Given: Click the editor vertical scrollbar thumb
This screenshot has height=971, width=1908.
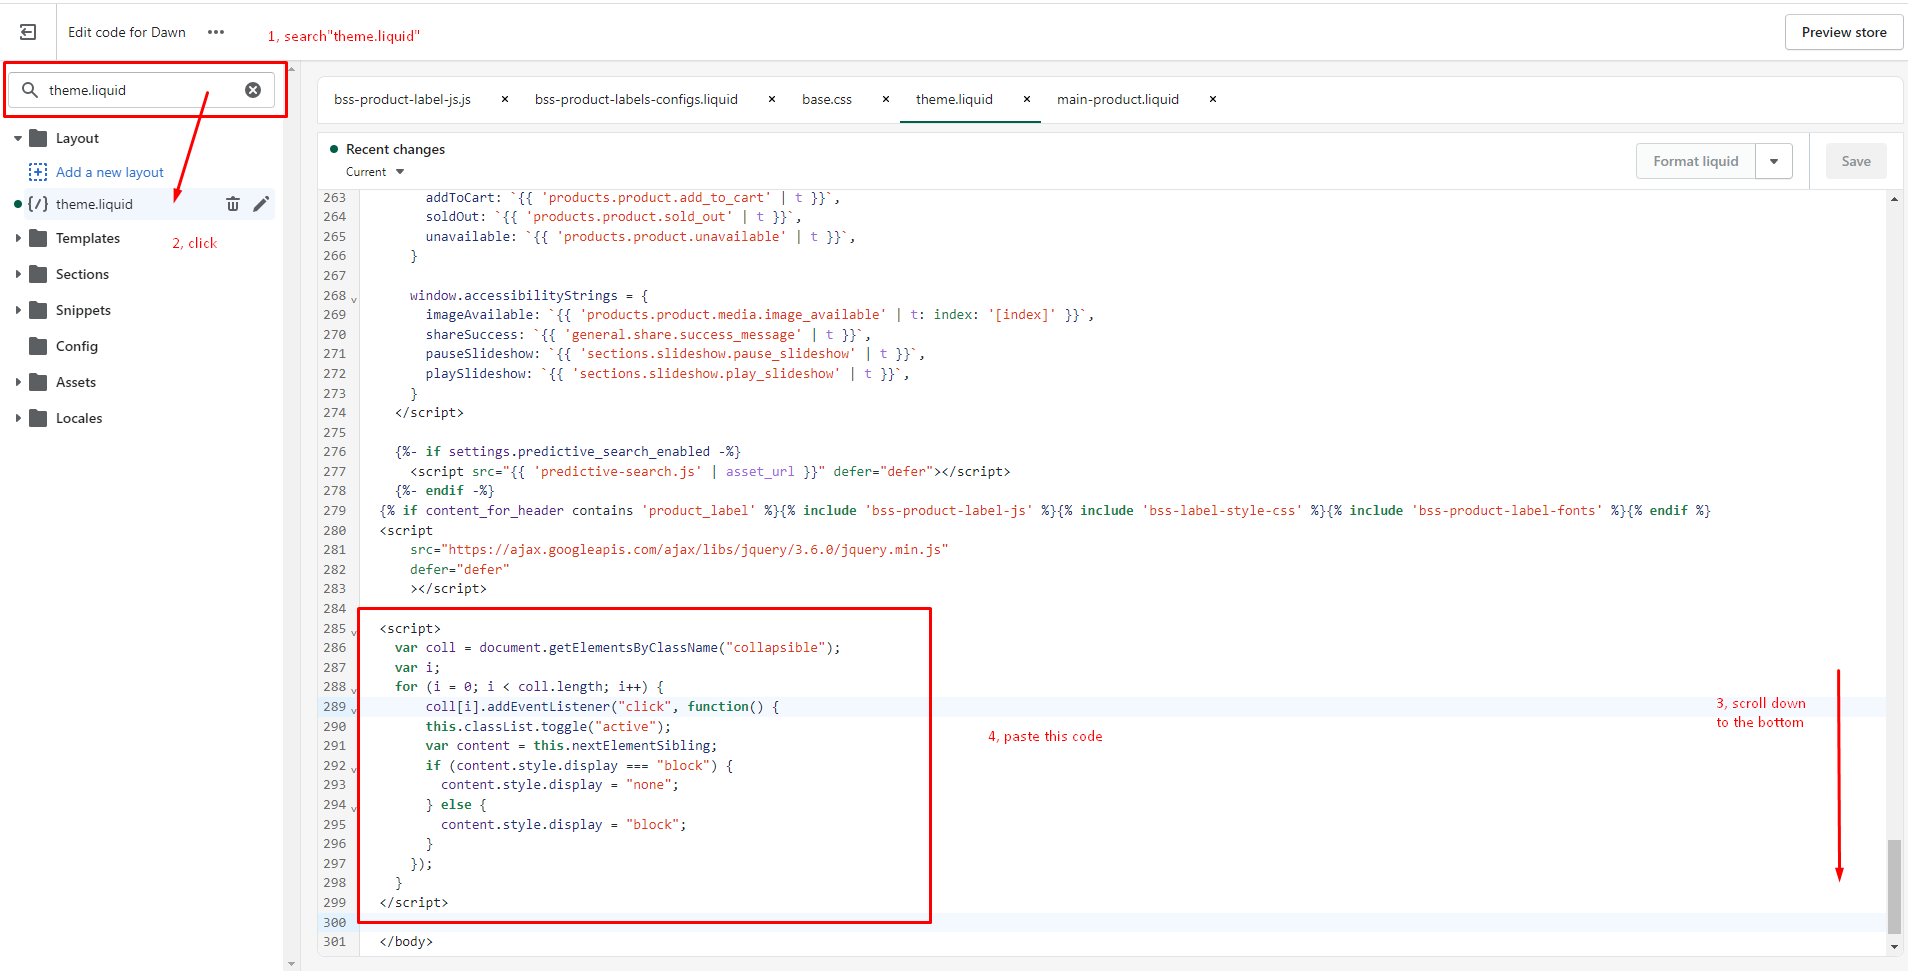Looking at the screenshot, I should 1893,885.
